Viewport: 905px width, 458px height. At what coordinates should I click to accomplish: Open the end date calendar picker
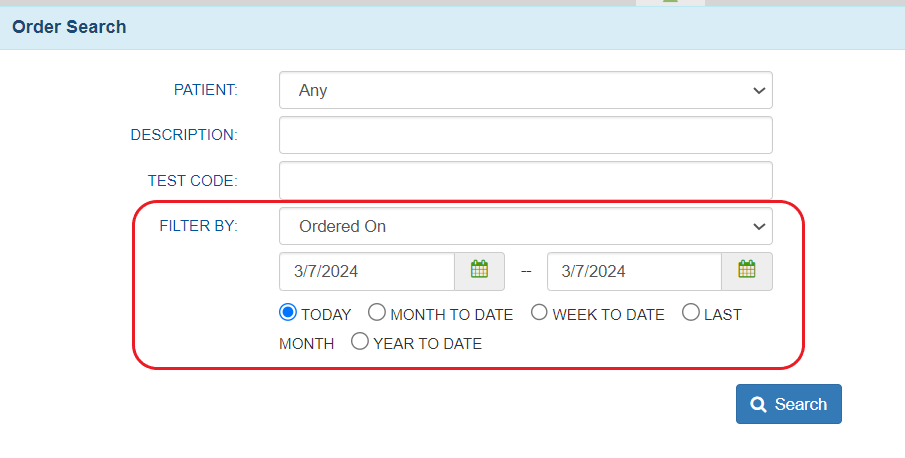coord(746,270)
